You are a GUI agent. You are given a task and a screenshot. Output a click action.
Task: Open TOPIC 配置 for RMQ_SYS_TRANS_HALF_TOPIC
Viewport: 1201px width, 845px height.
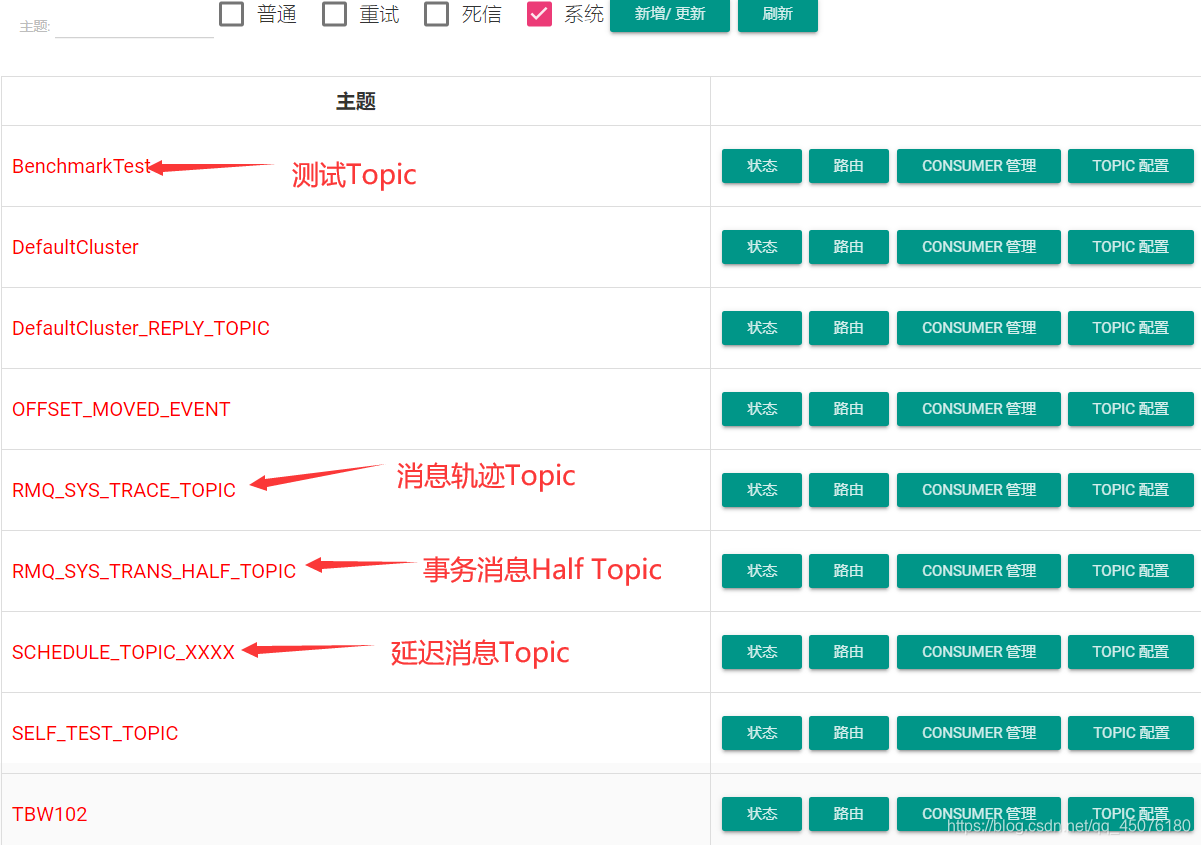pos(1131,571)
